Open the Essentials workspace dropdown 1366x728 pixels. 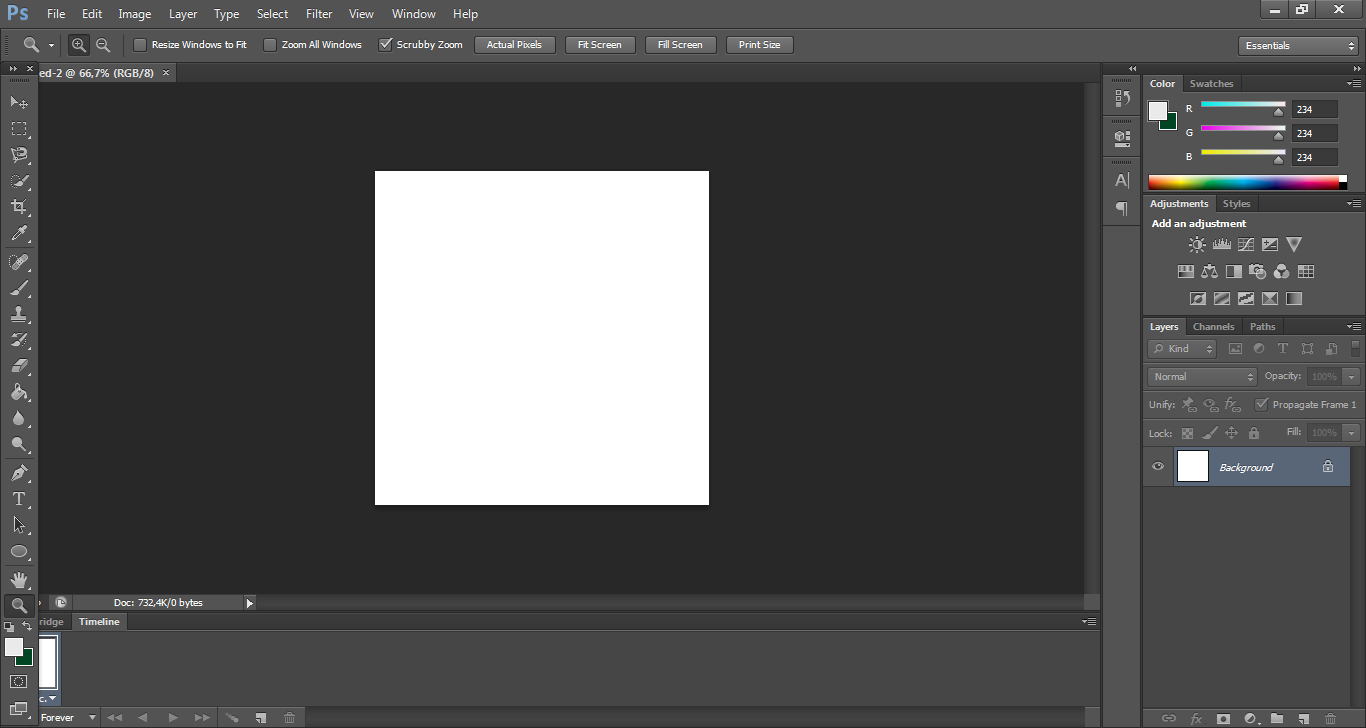[x=1298, y=46]
